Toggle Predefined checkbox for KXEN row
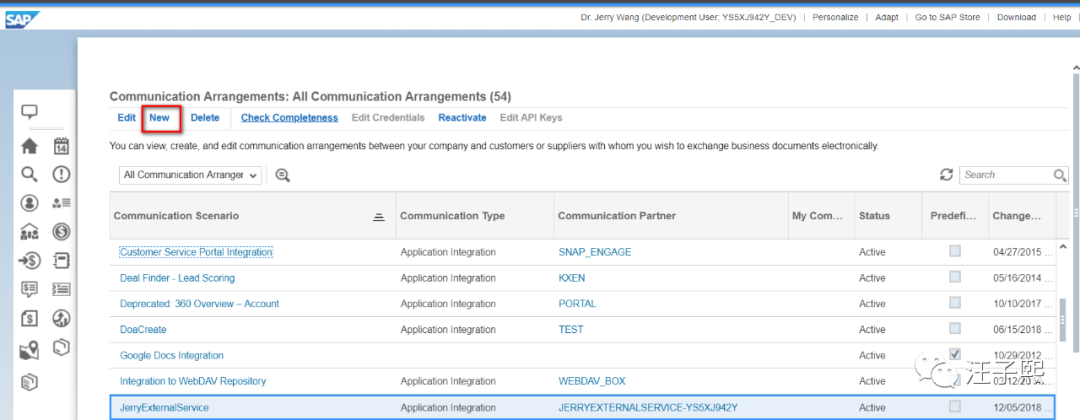The image size is (1080, 420). [955, 277]
